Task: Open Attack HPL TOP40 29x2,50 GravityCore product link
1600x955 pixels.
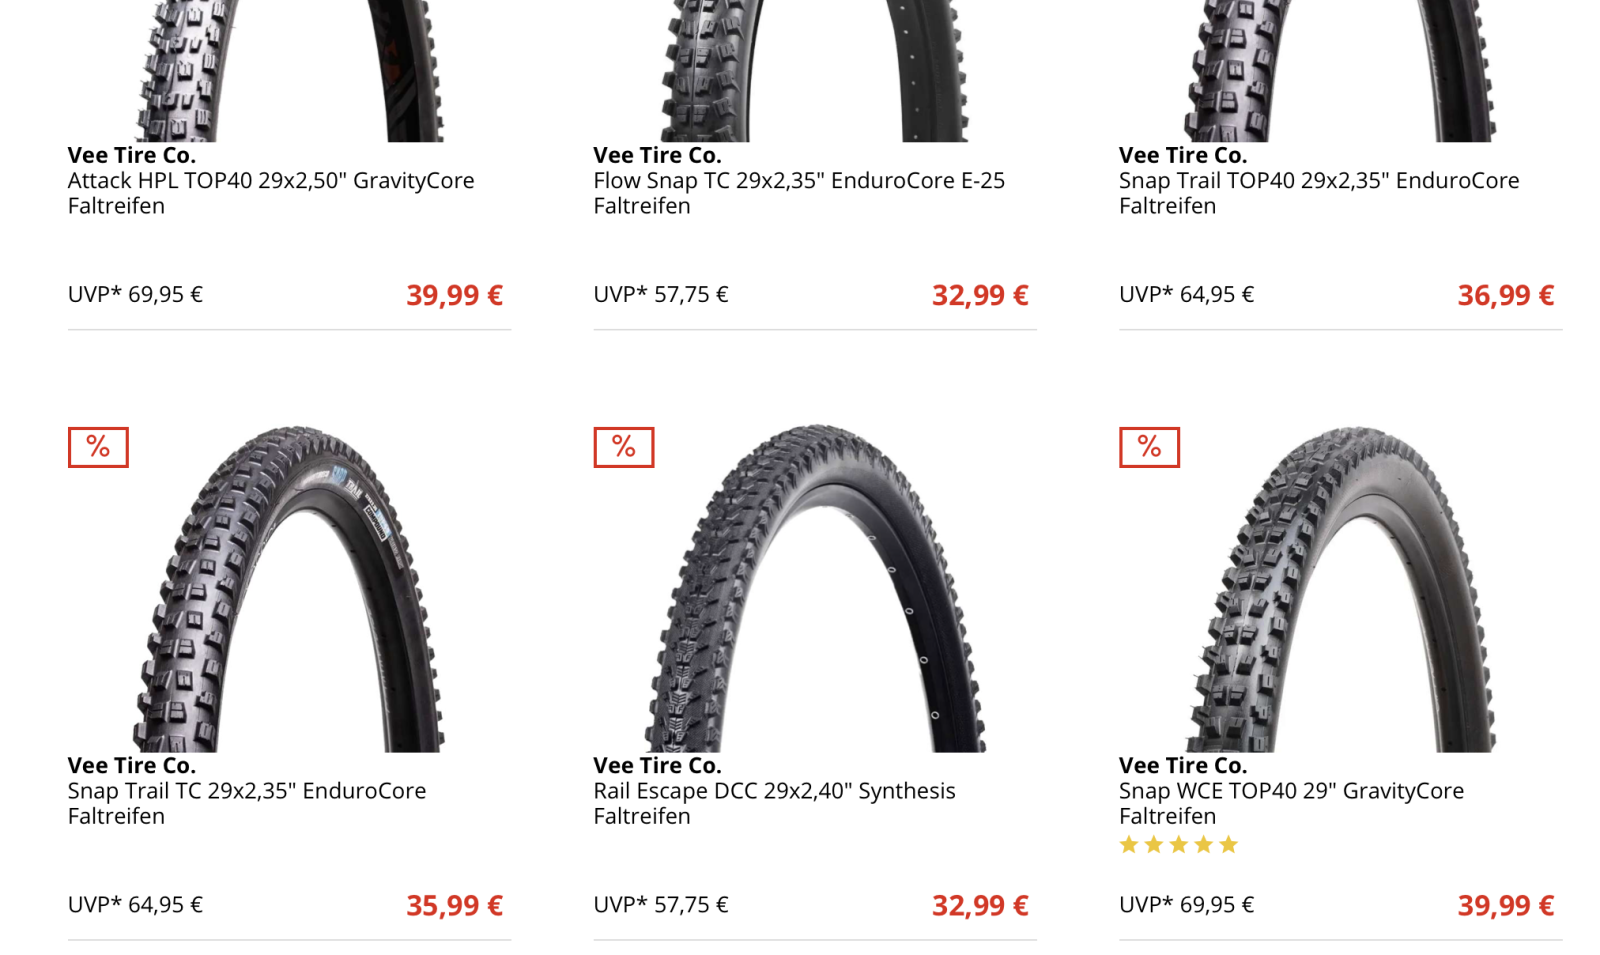Action: [271, 193]
